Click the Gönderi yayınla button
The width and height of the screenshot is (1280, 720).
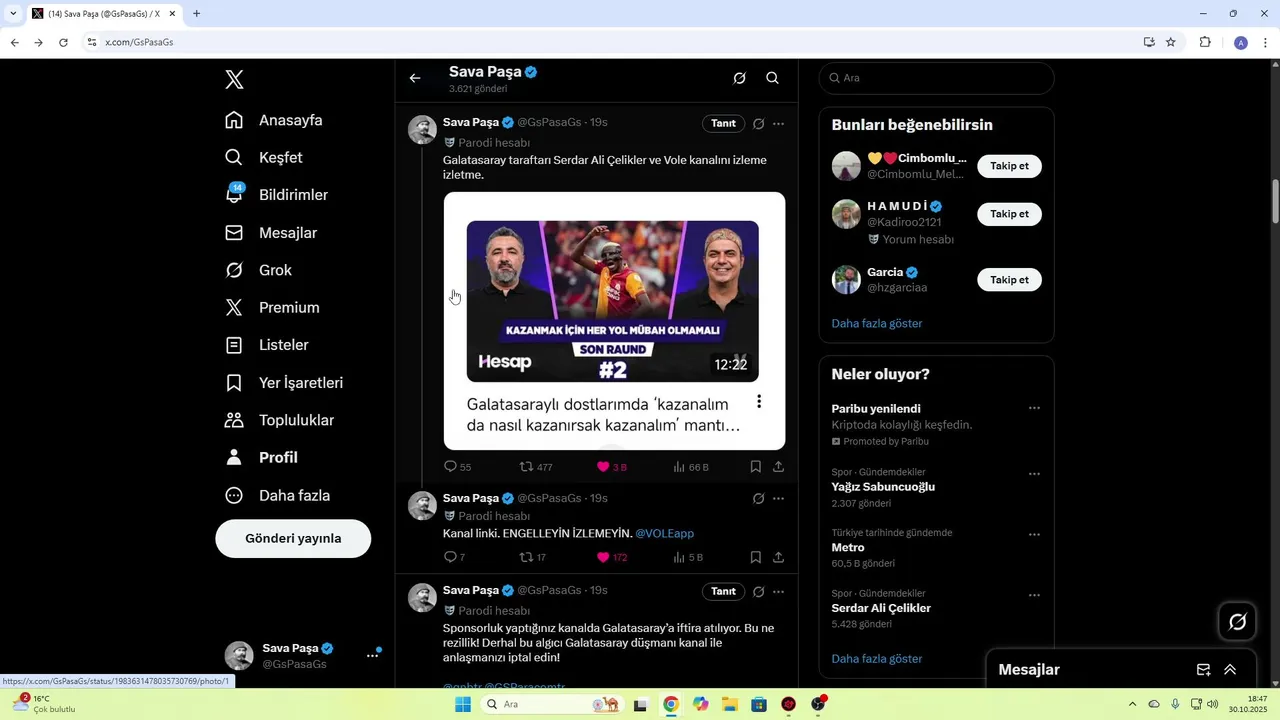click(x=293, y=538)
